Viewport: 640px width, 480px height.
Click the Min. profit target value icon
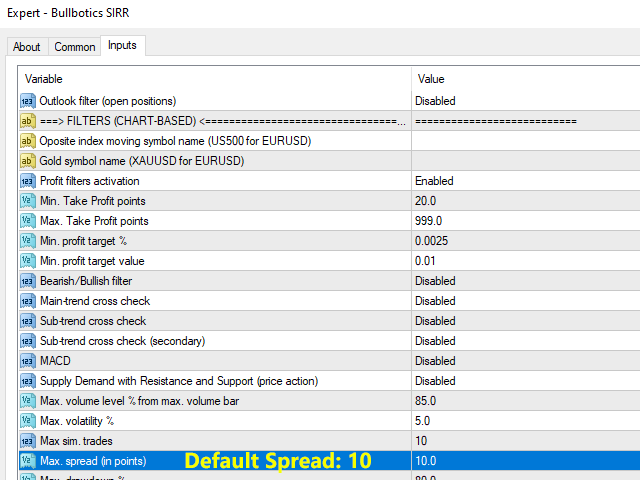[x=28, y=261]
